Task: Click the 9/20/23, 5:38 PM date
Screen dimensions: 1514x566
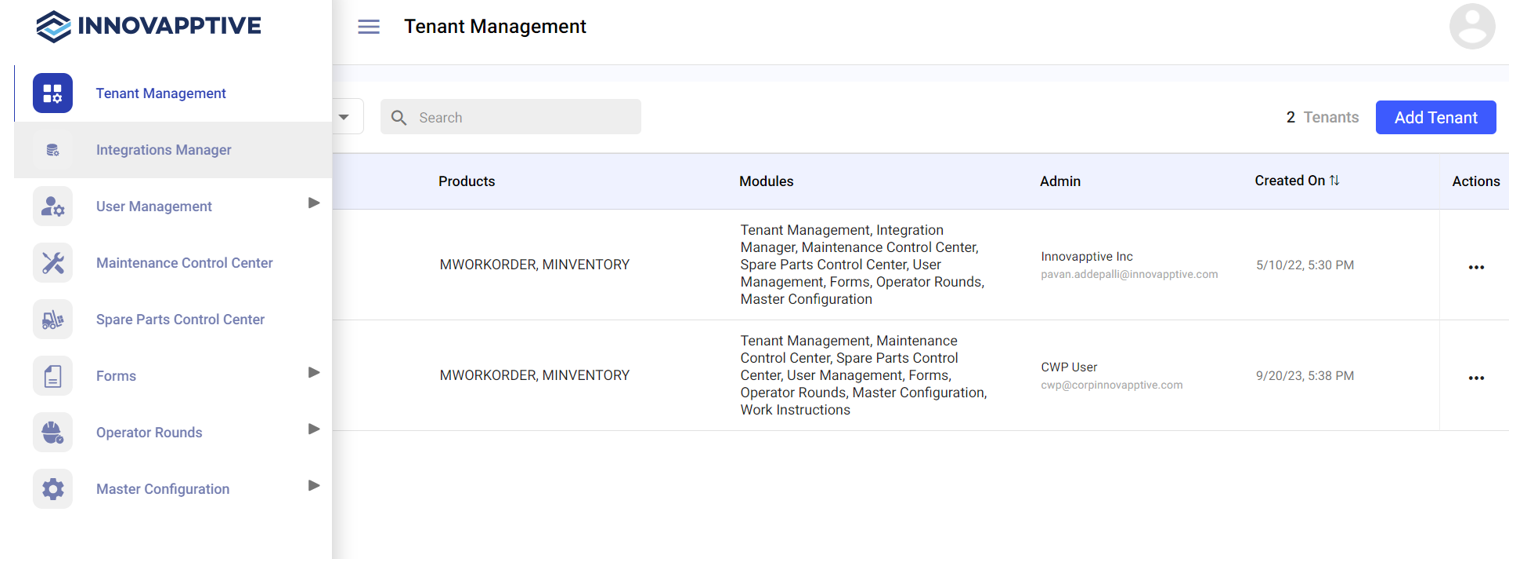Action: click(x=1305, y=376)
